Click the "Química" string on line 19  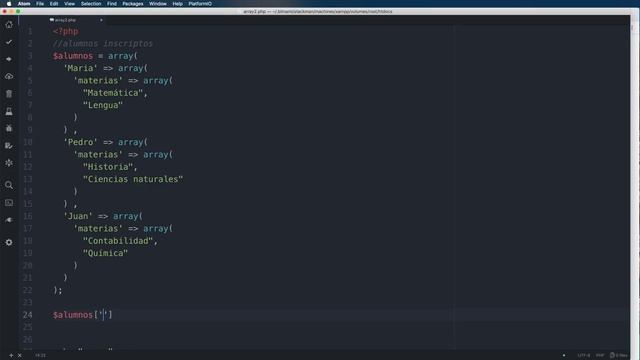[105, 253]
